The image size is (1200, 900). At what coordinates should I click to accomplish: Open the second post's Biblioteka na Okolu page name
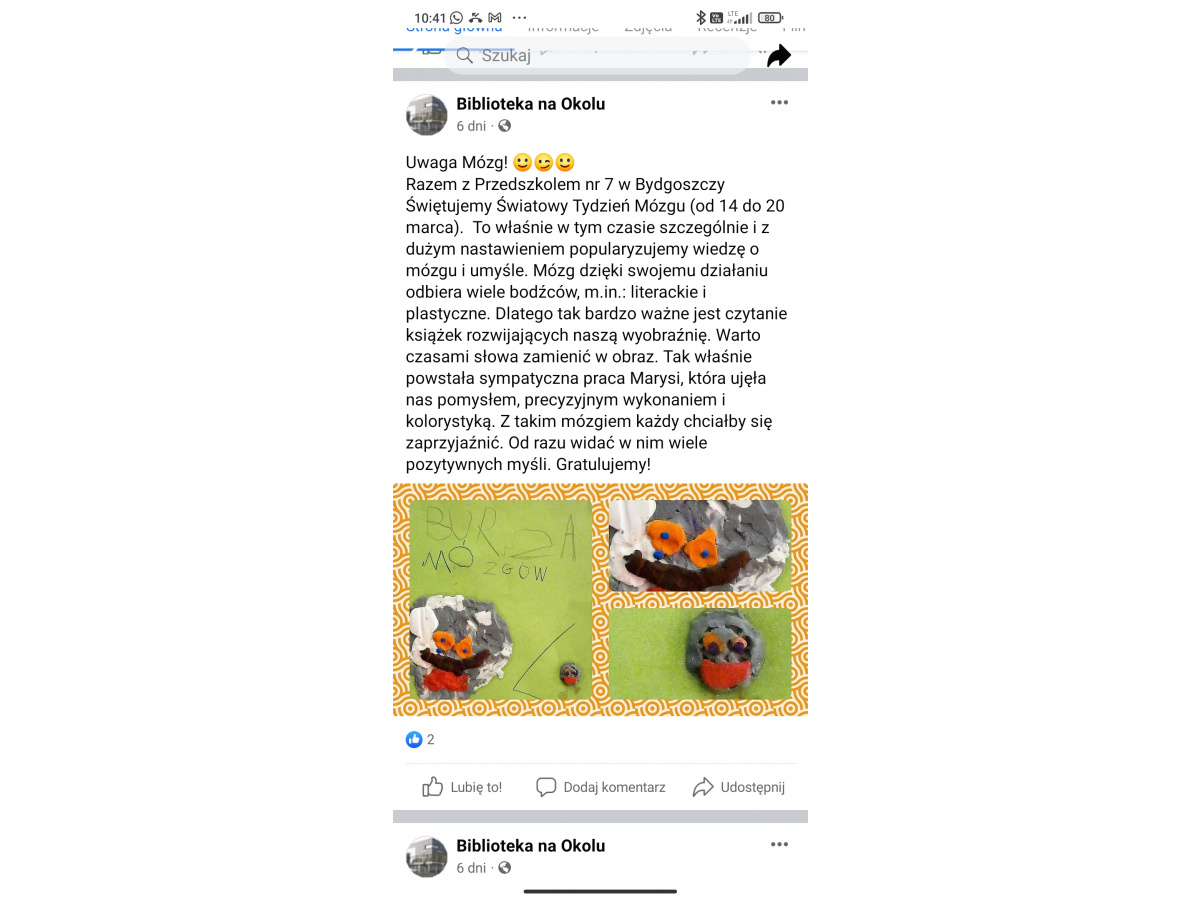point(530,846)
